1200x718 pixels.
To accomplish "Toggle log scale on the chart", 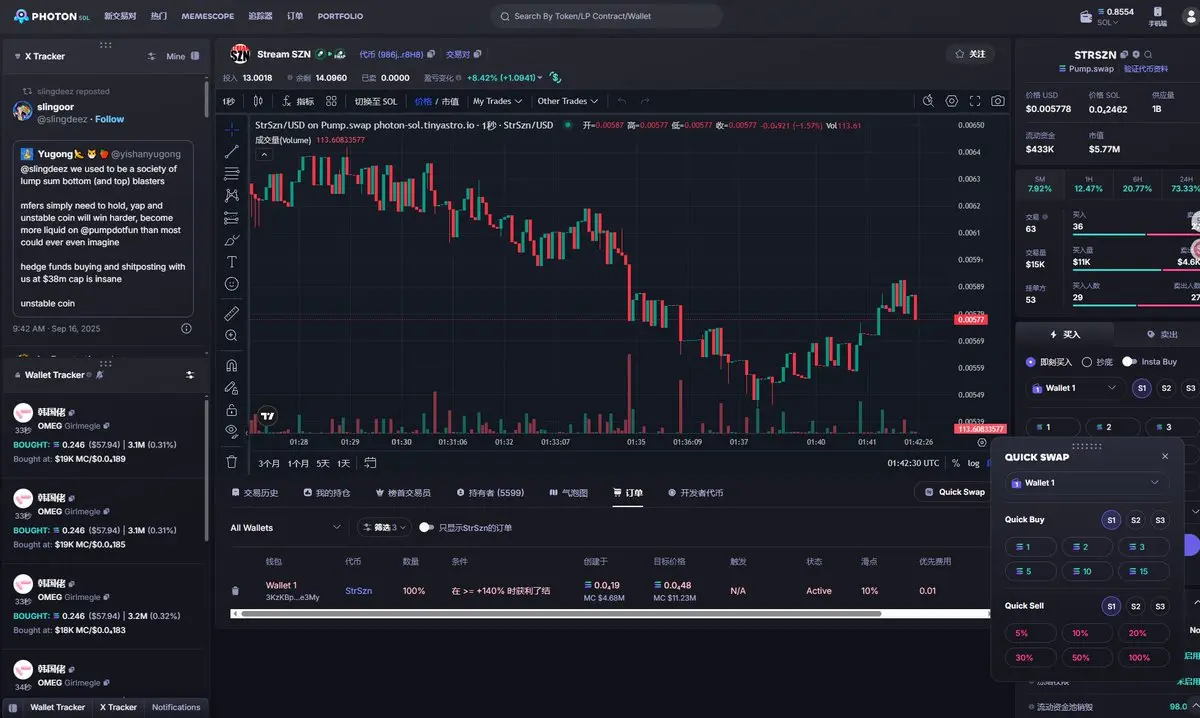I will (973, 463).
